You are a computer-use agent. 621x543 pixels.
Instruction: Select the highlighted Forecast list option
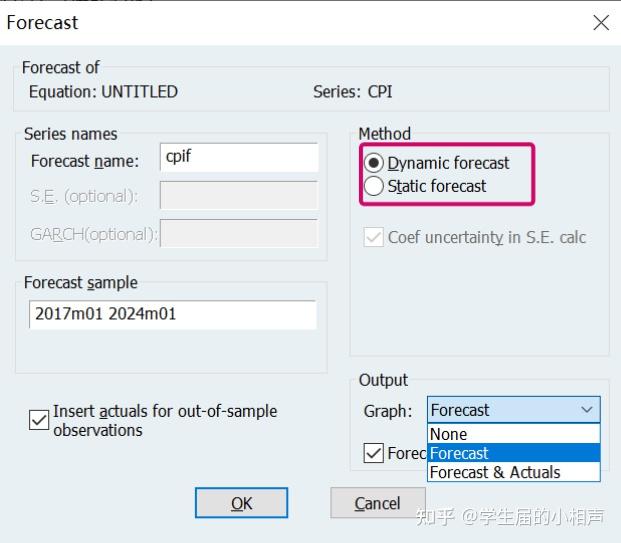[459, 453]
